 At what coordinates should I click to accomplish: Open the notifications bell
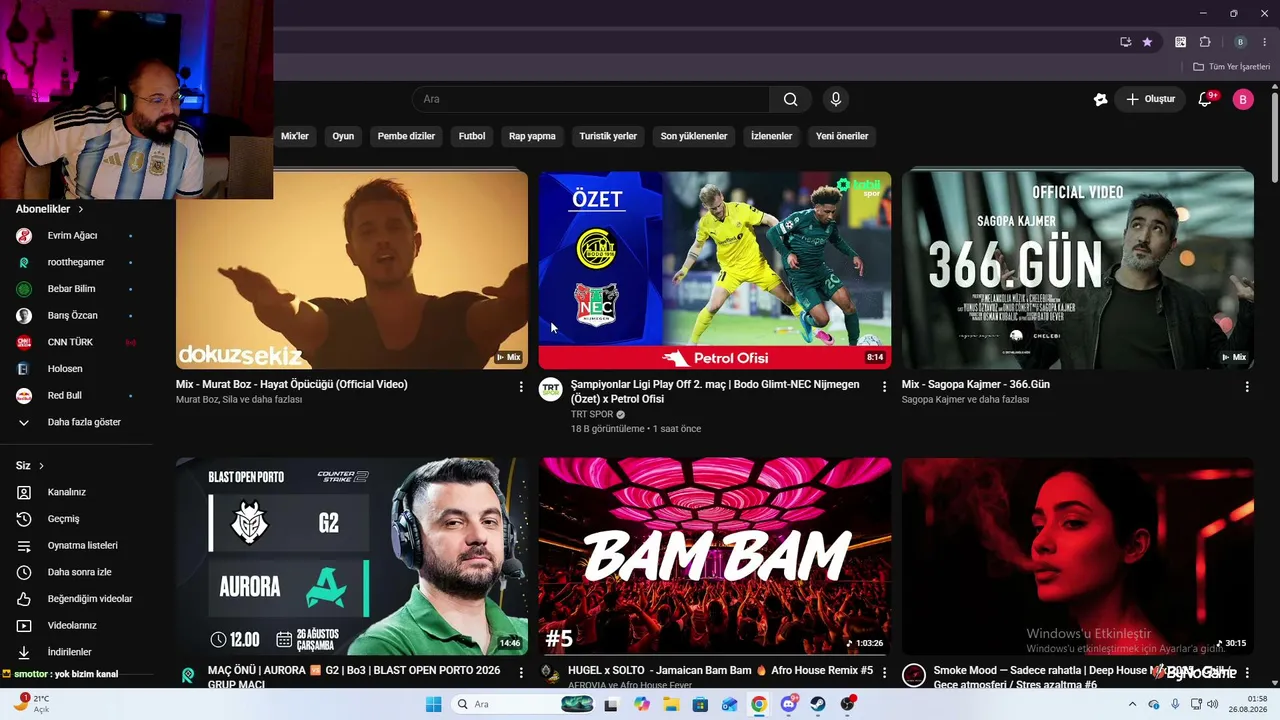tap(1205, 99)
